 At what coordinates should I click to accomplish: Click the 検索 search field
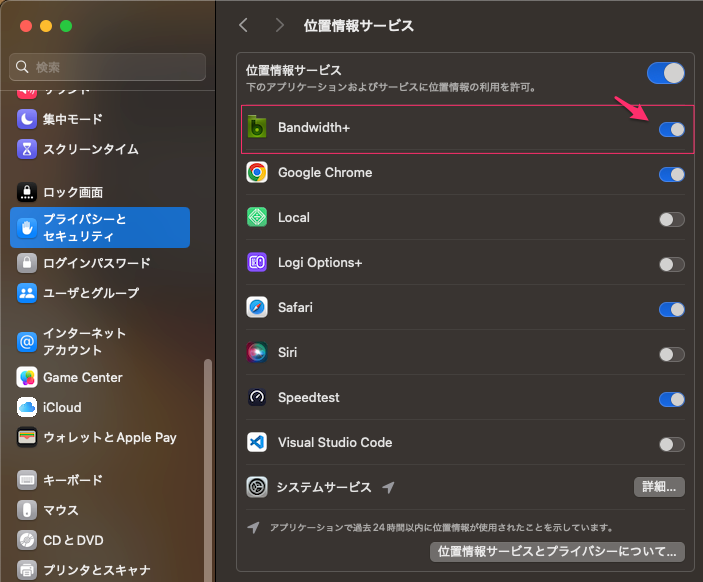108,67
